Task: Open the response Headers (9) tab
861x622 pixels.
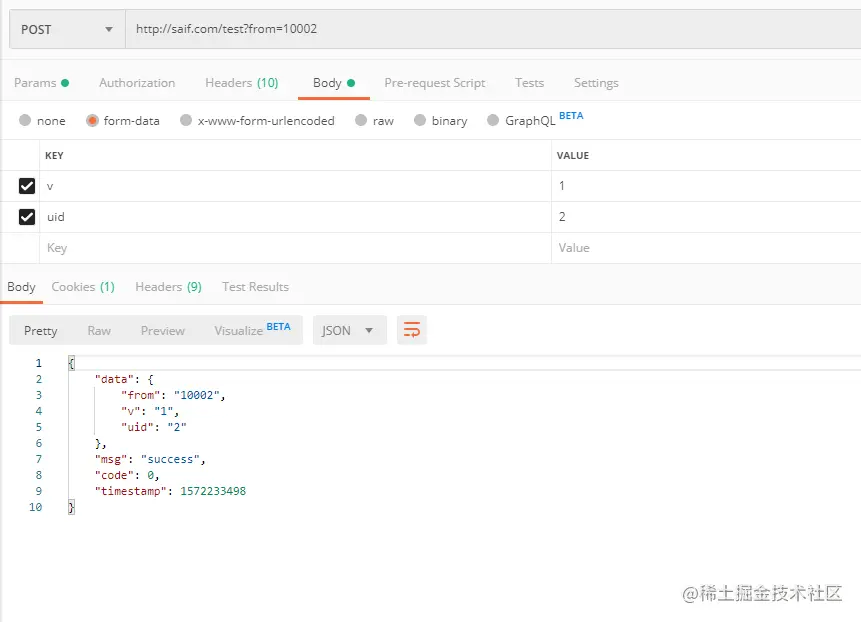Action: pyautogui.click(x=169, y=287)
